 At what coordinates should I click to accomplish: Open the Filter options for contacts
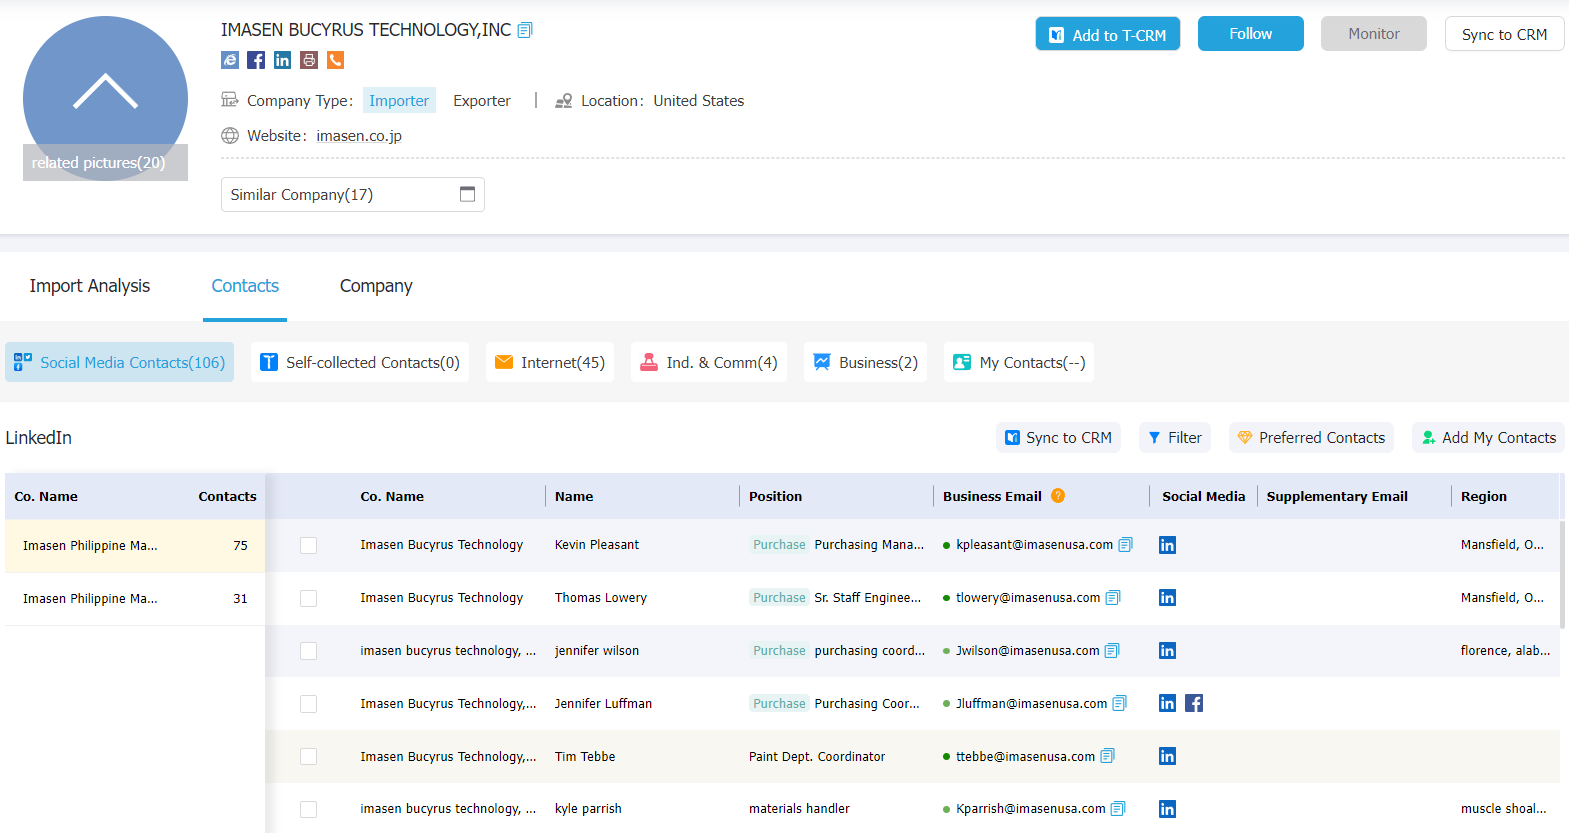pyautogui.click(x=1175, y=438)
